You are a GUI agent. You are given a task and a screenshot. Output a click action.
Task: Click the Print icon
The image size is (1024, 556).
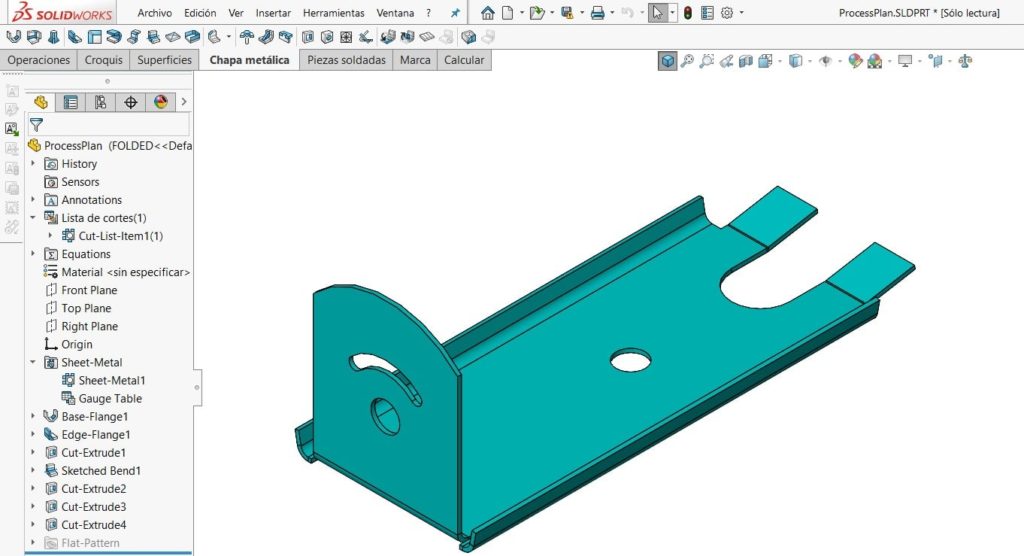pos(597,13)
